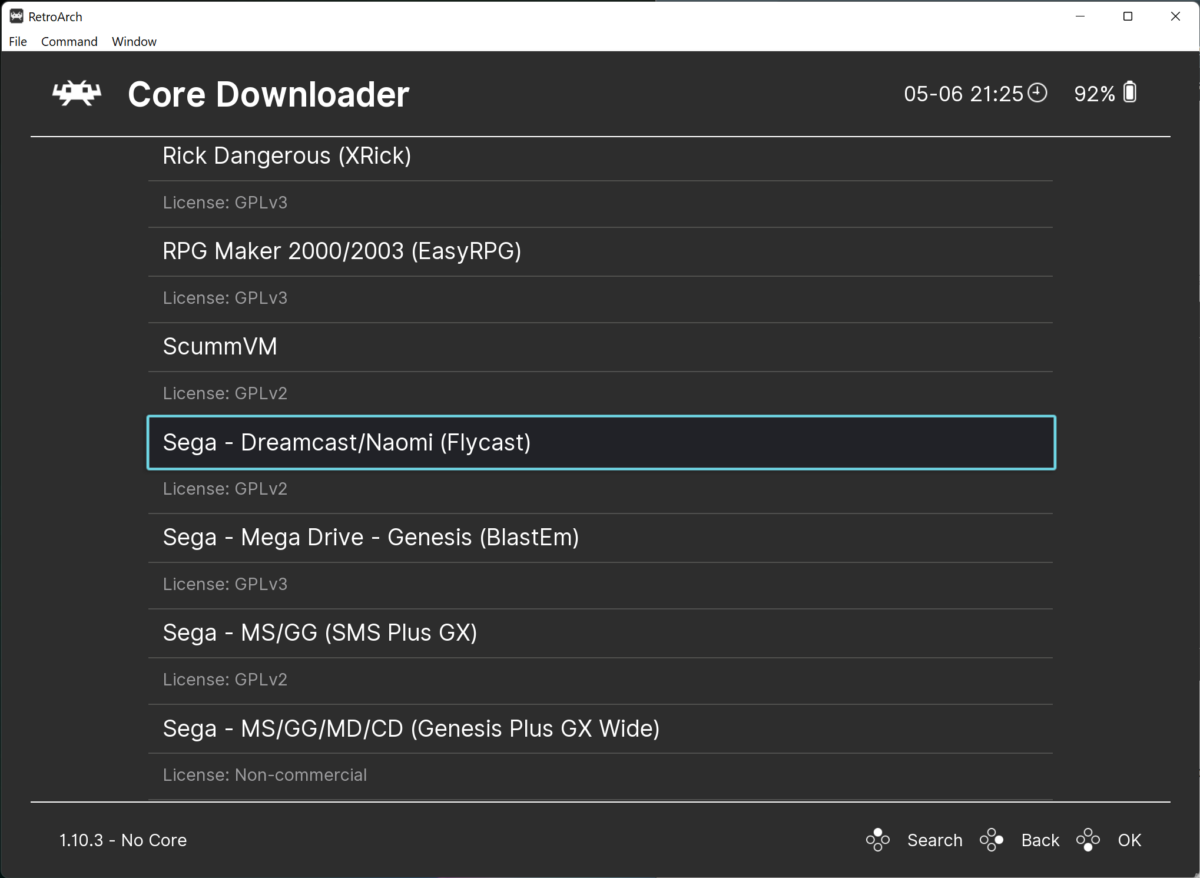Click the gamepad icon next to Search

877,840
